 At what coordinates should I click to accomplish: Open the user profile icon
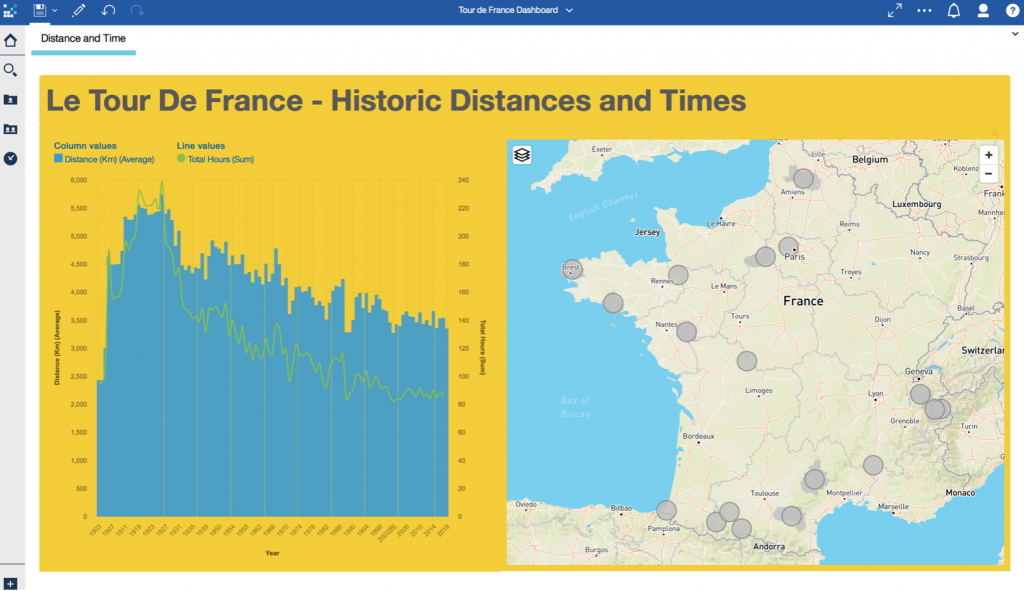coord(983,10)
